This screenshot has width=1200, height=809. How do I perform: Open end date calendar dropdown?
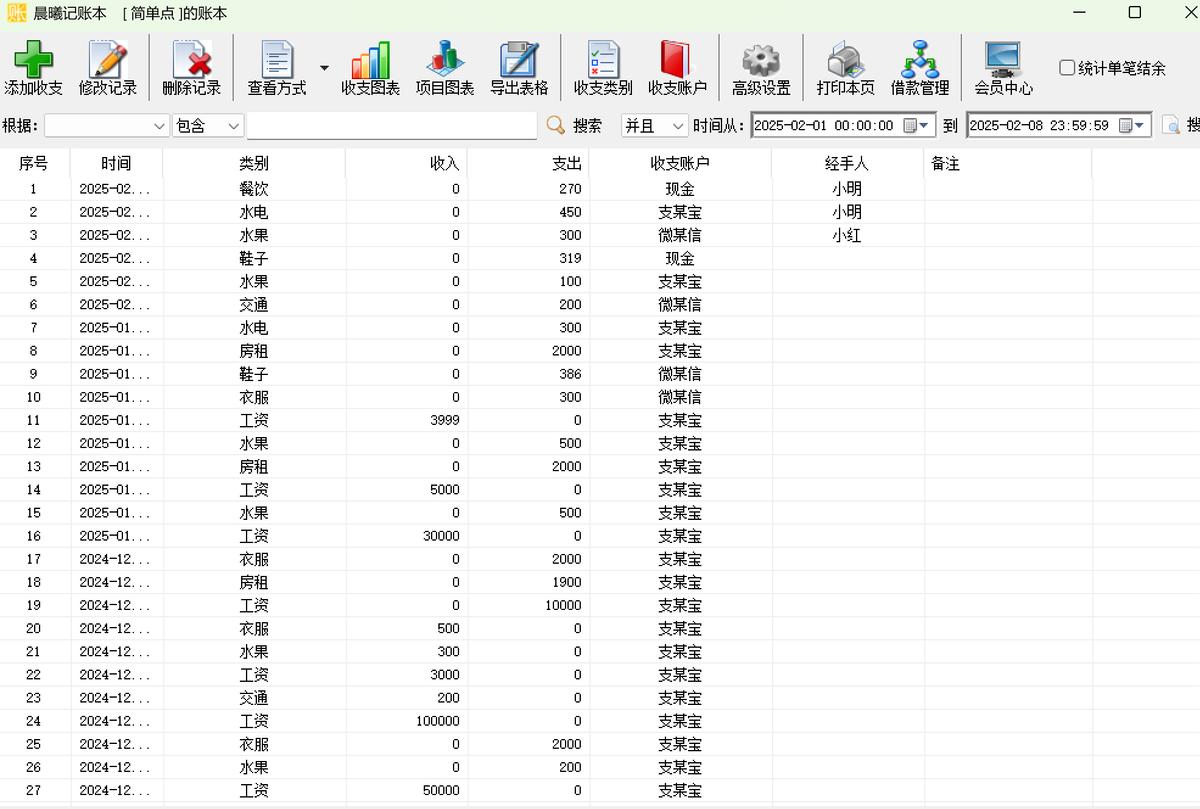click(x=1133, y=126)
